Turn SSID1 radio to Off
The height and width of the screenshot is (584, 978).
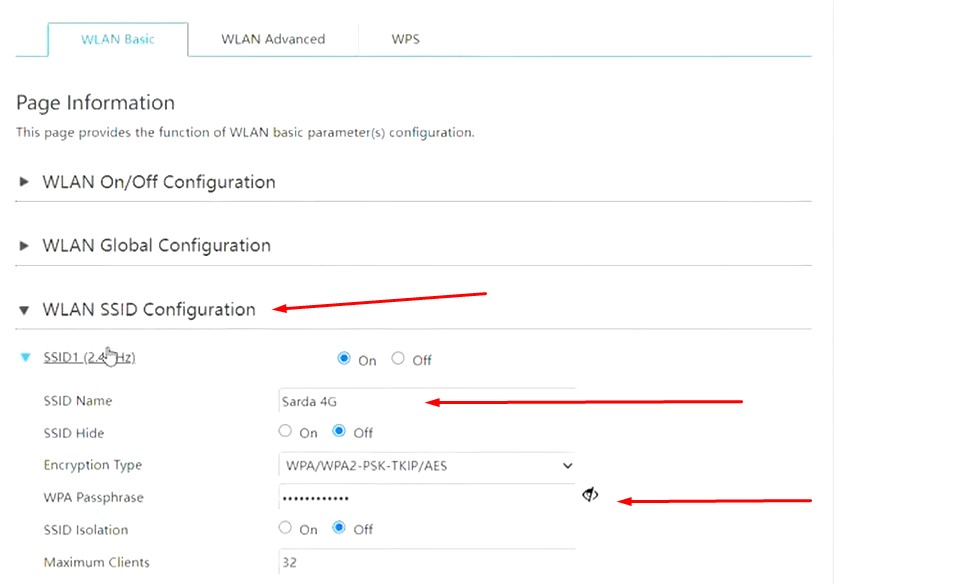point(398,358)
